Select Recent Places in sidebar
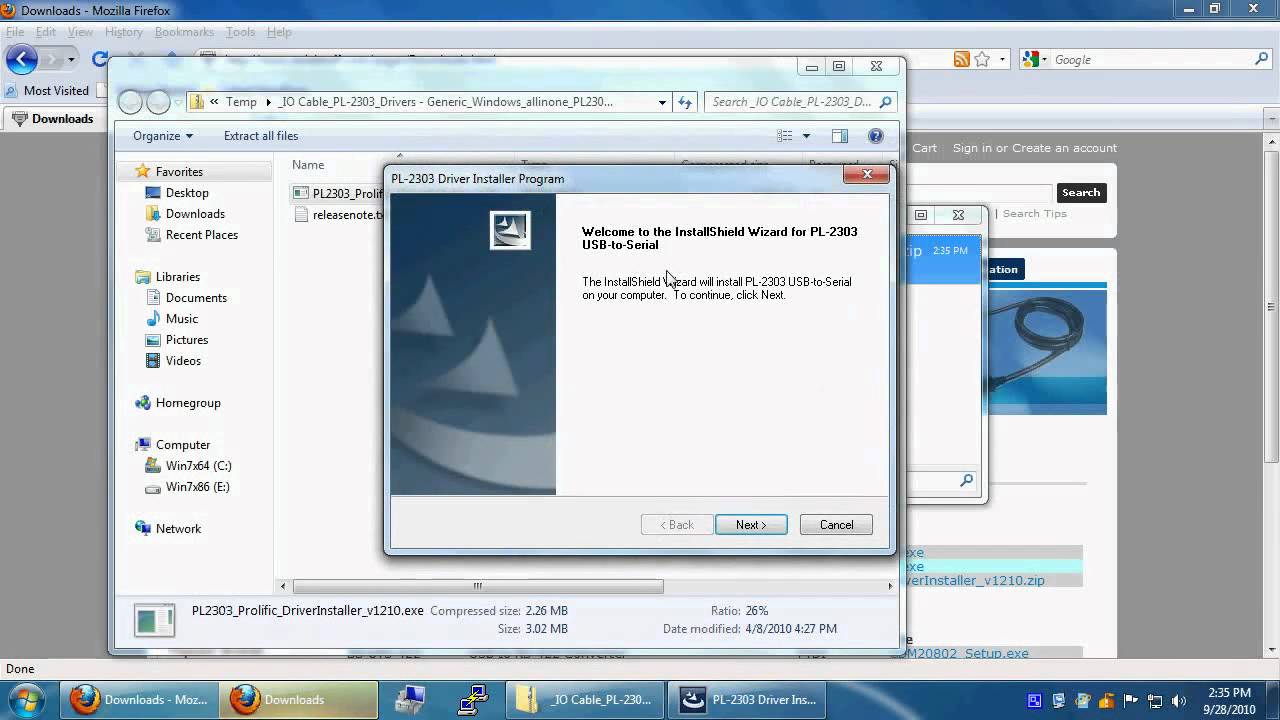1280x720 pixels. [x=201, y=235]
